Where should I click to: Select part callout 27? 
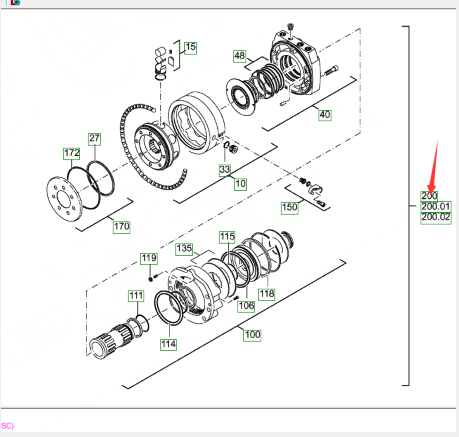tap(94, 139)
